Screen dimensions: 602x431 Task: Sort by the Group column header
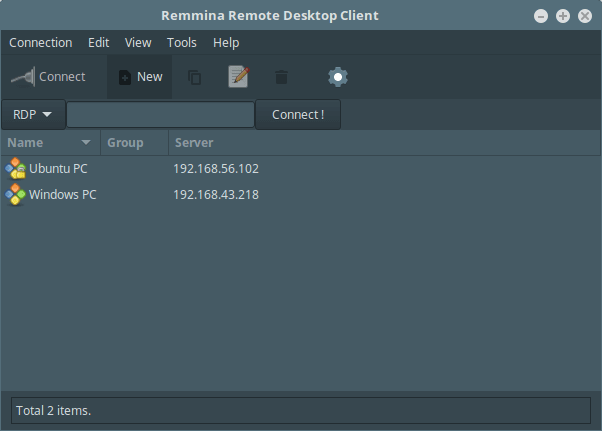point(125,143)
